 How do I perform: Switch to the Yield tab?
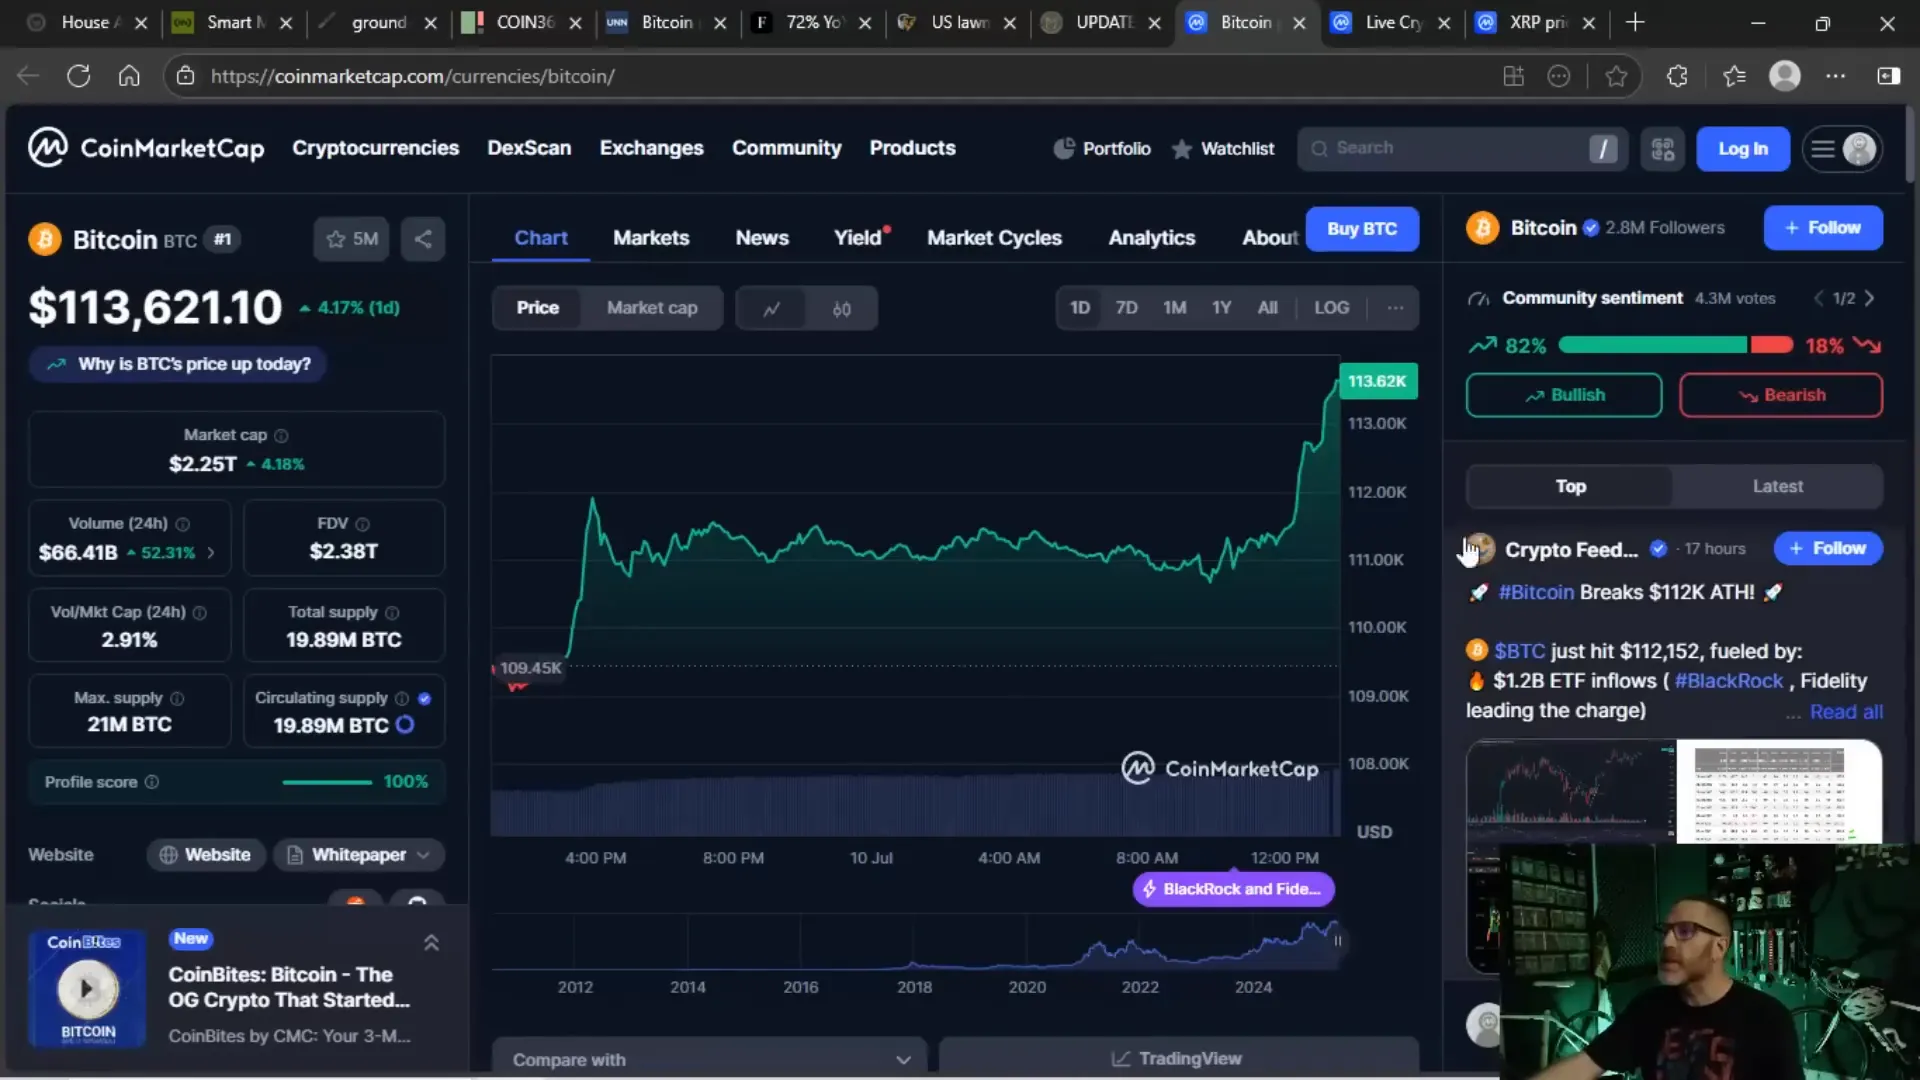tap(860, 238)
